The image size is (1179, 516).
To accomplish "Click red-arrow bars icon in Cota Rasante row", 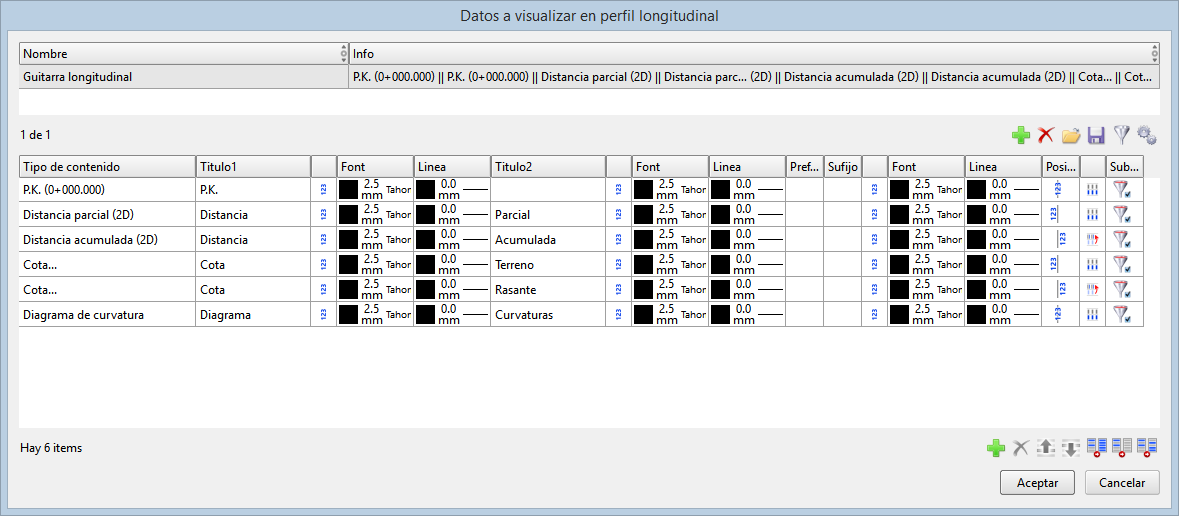I will click(1093, 289).
